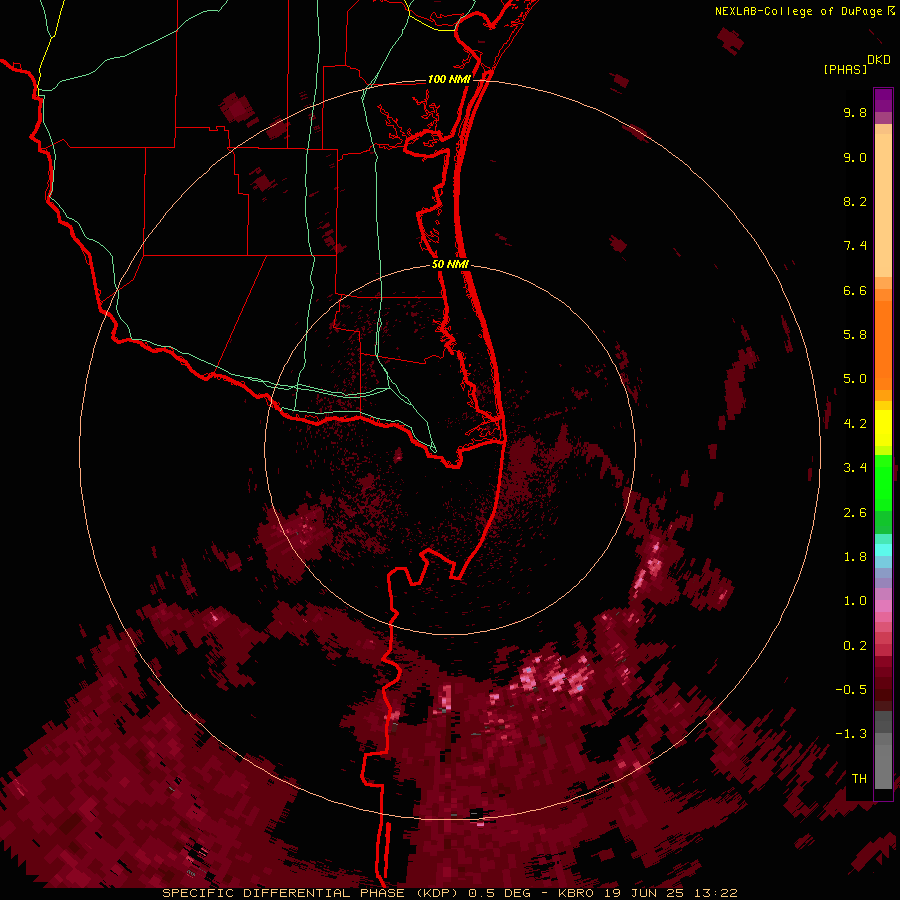Click the 7.4 value on the scale
The height and width of the screenshot is (900, 900).
(855, 246)
